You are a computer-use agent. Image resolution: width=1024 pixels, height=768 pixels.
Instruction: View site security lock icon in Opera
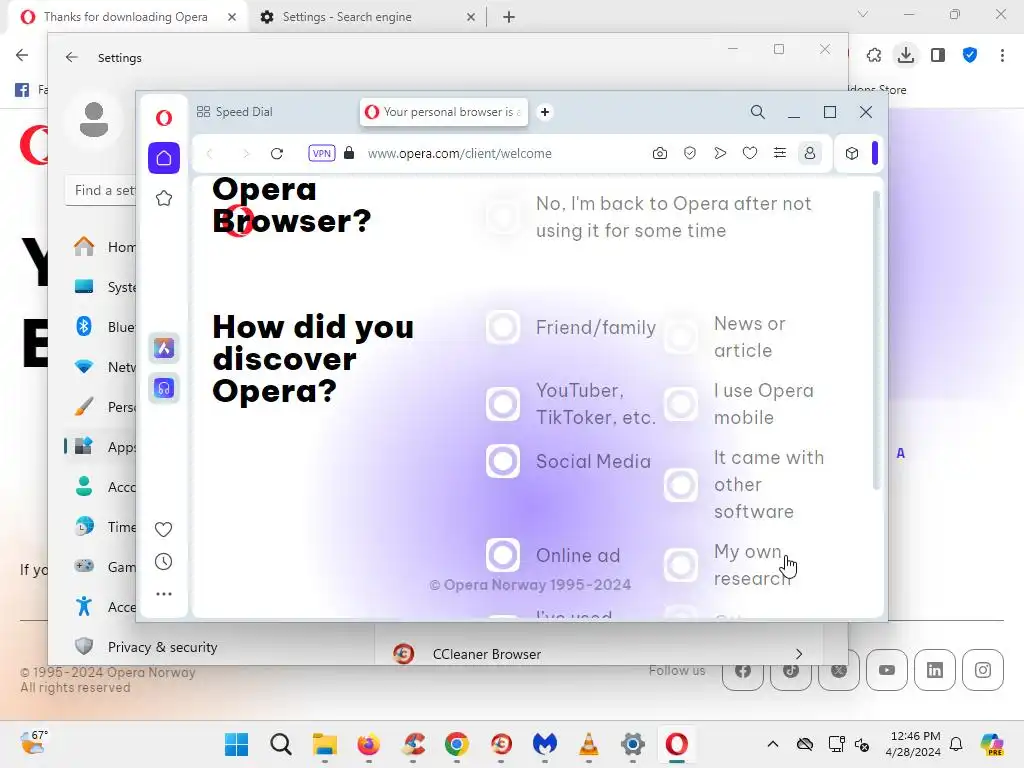(349, 153)
